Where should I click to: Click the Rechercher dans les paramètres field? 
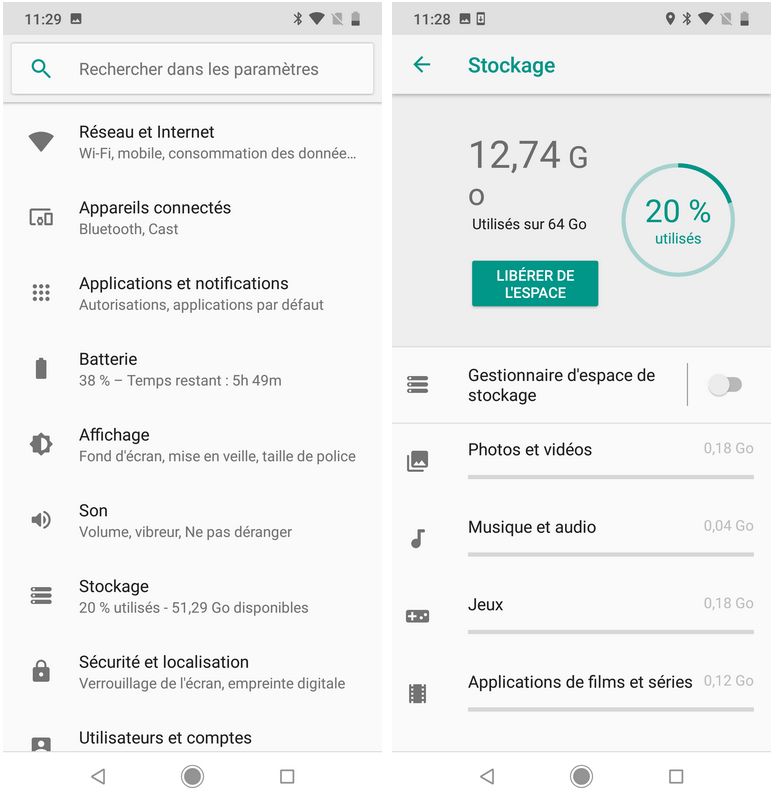point(199,69)
